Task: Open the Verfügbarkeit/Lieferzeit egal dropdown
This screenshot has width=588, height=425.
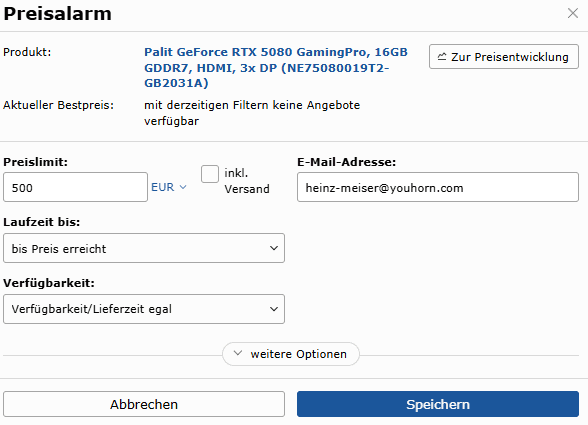Action: 144,309
